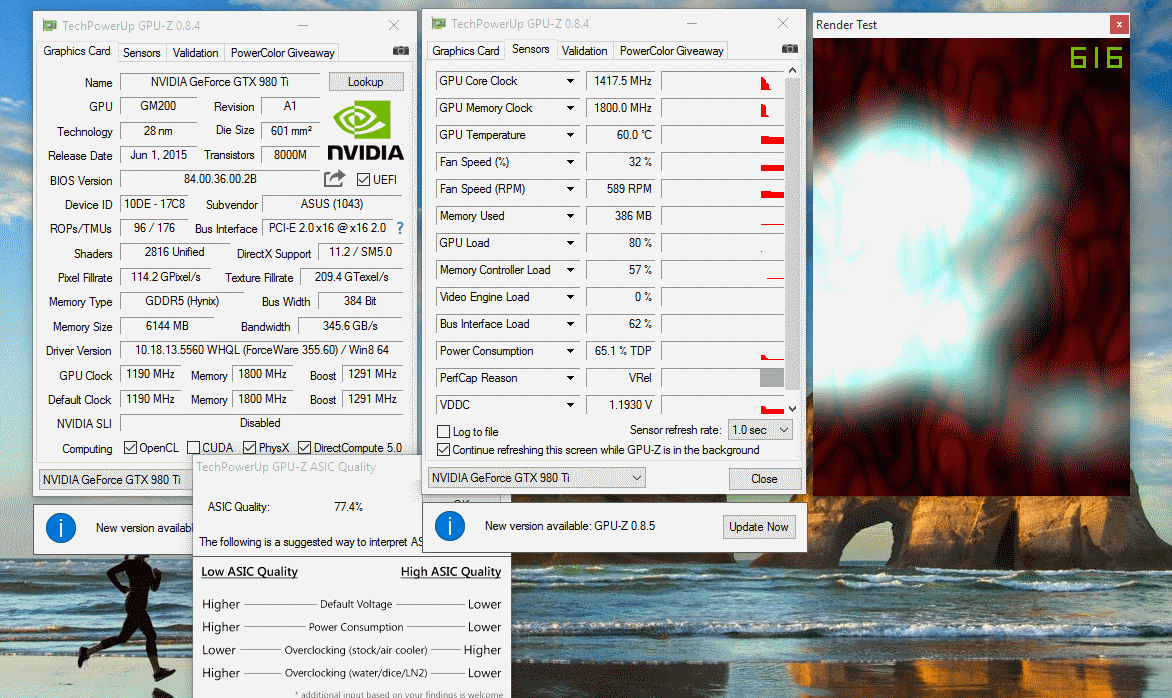Open the GPU Temperature sensor dropdown

tap(570, 135)
